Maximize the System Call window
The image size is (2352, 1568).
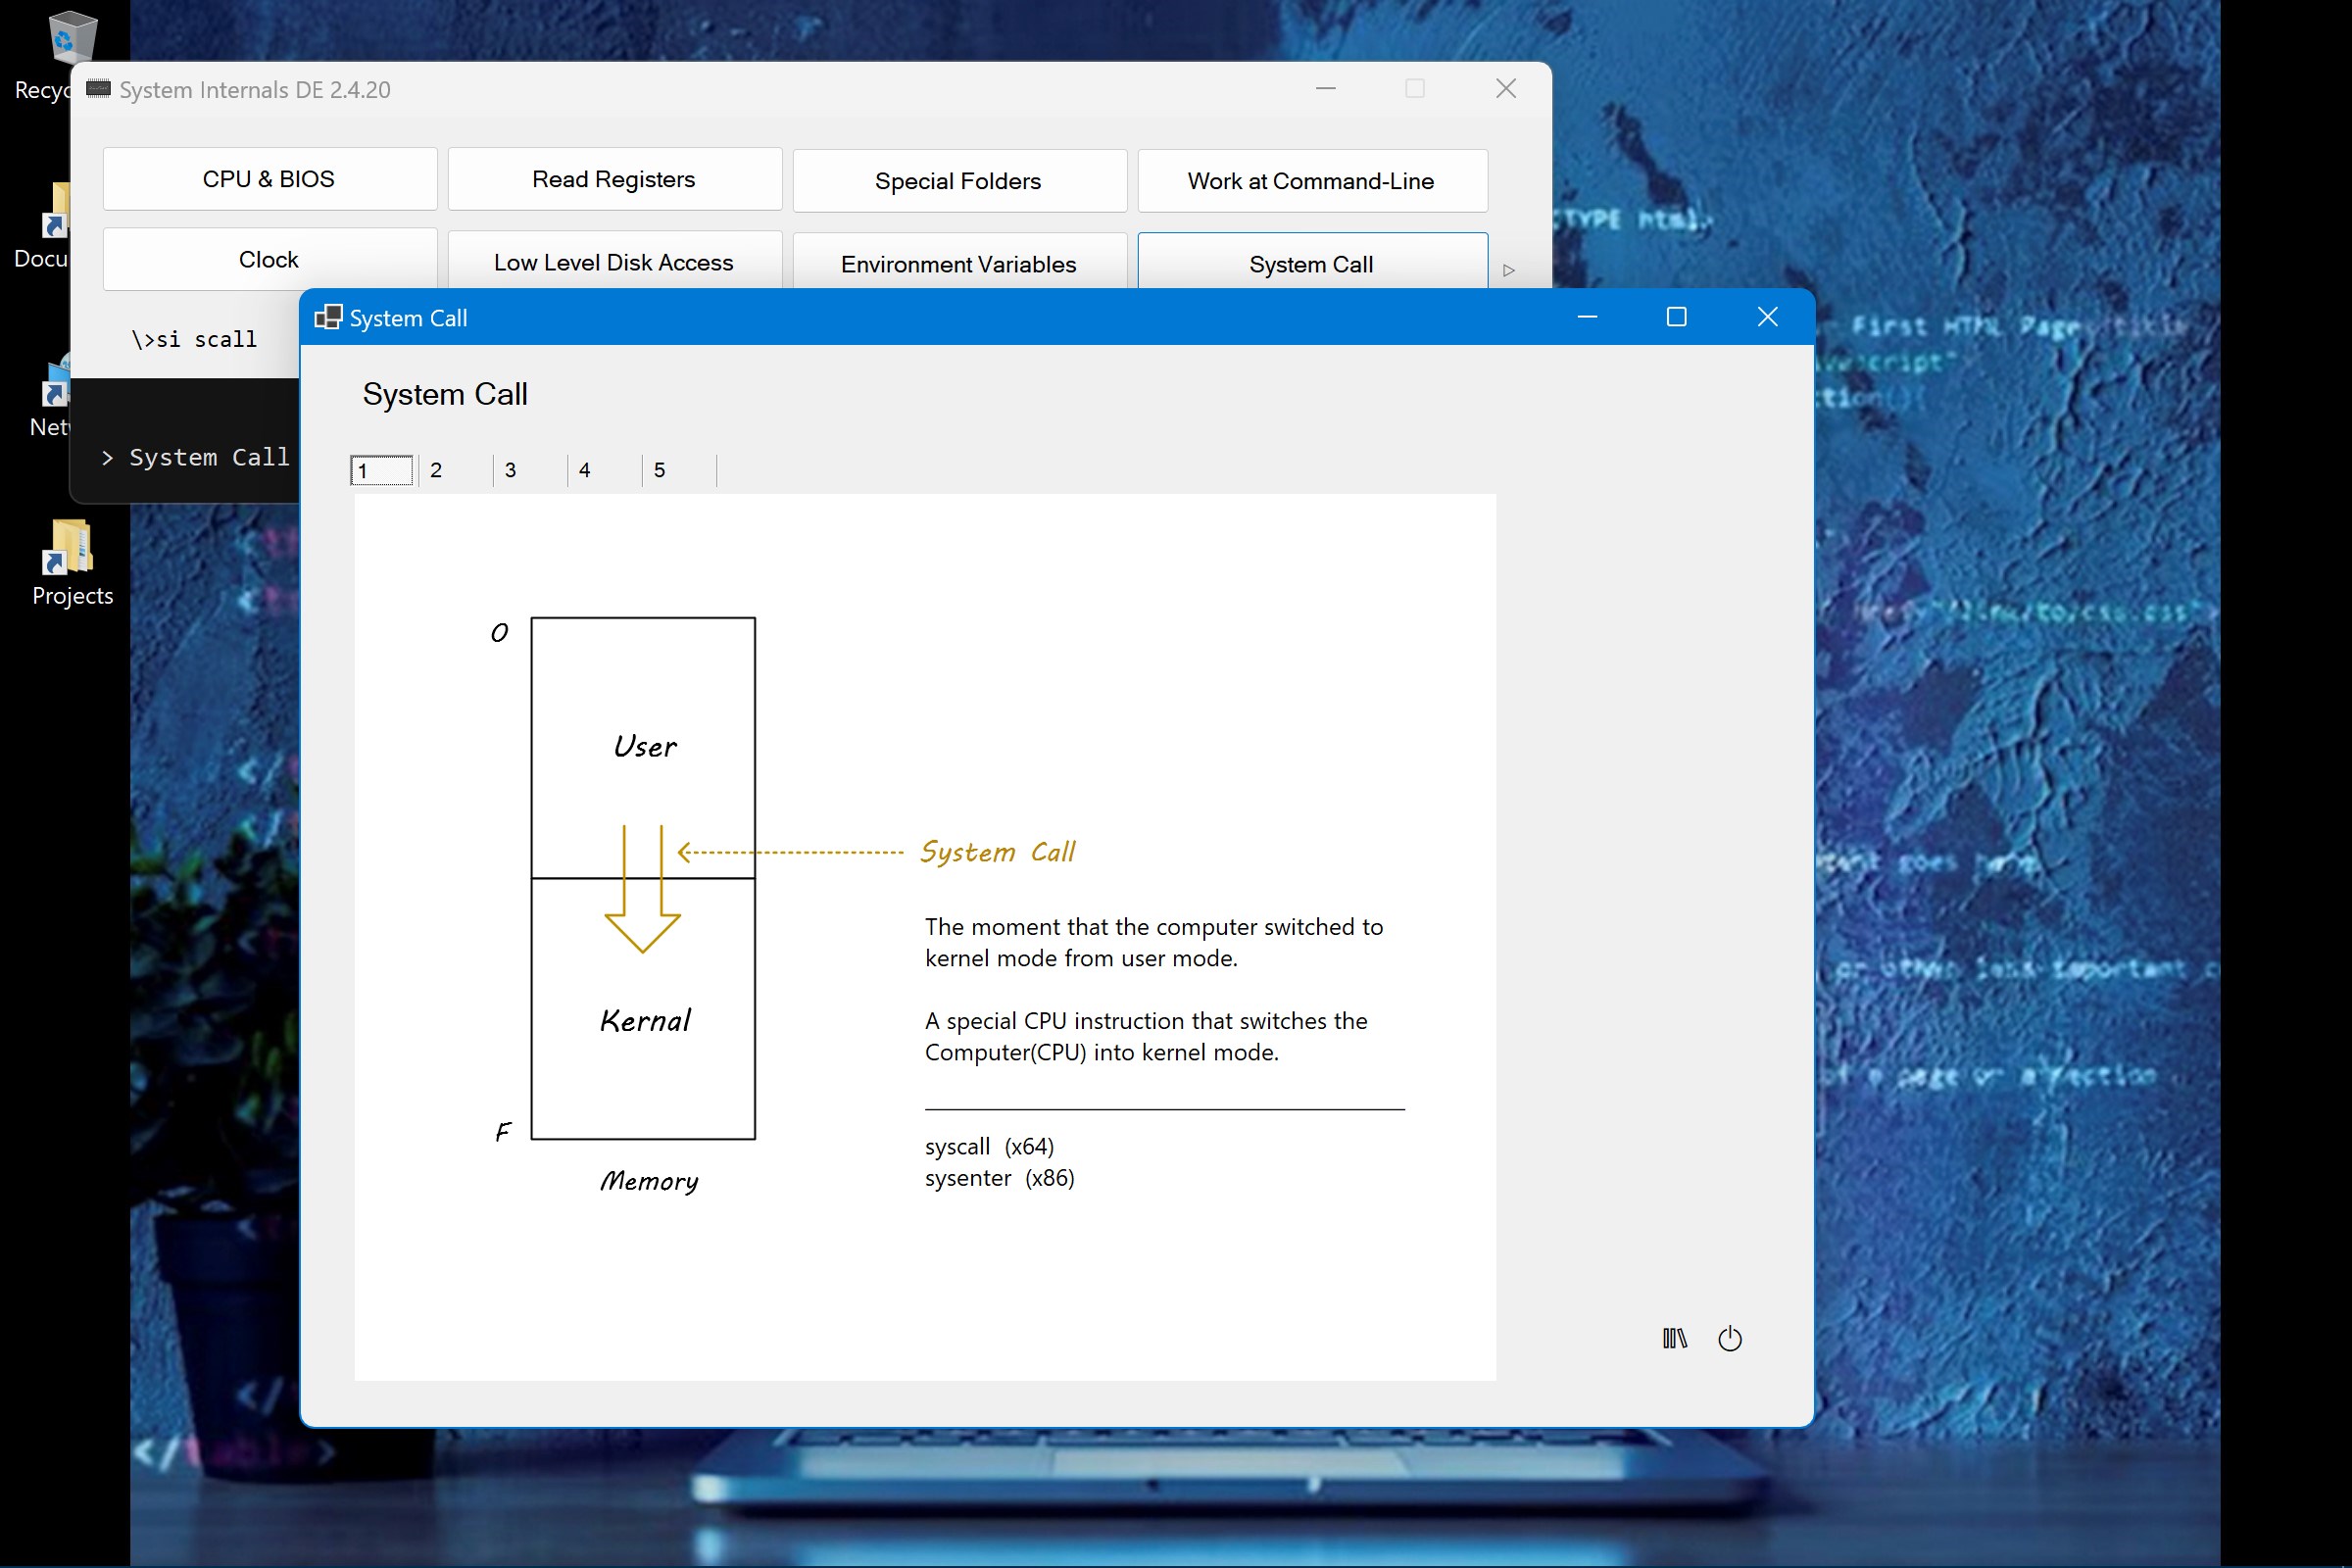(x=1676, y=317)
